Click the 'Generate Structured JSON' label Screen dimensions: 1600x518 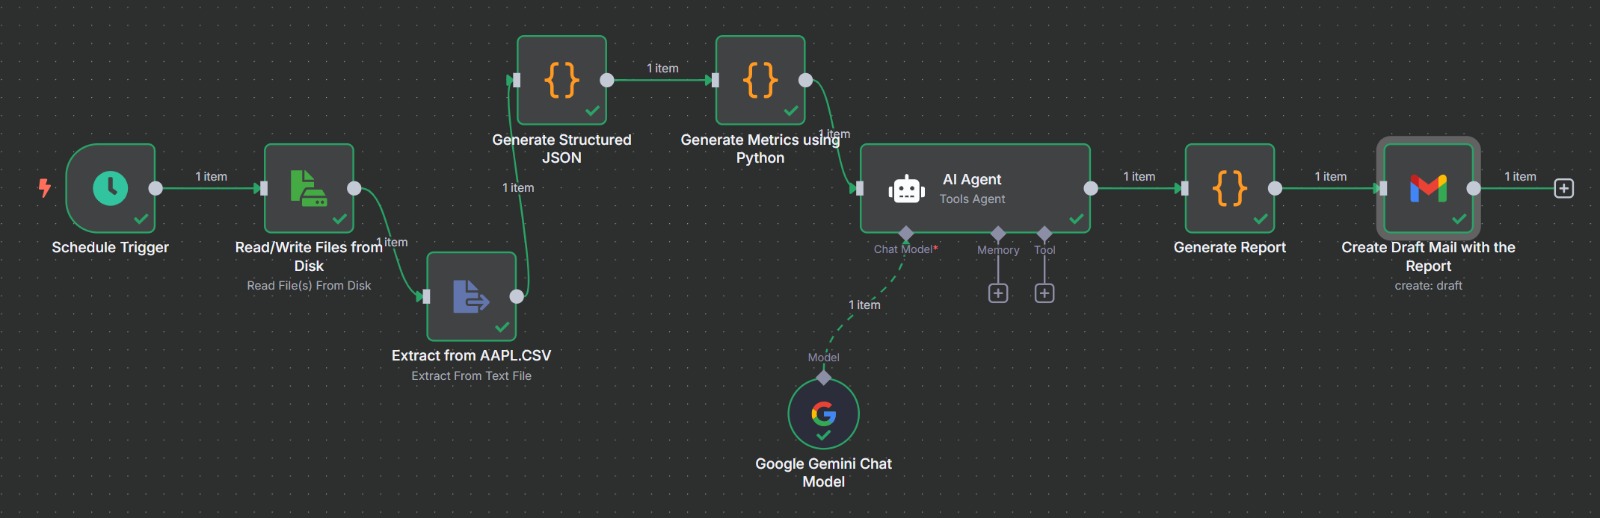pyautogui.click(x=562, y=148)
